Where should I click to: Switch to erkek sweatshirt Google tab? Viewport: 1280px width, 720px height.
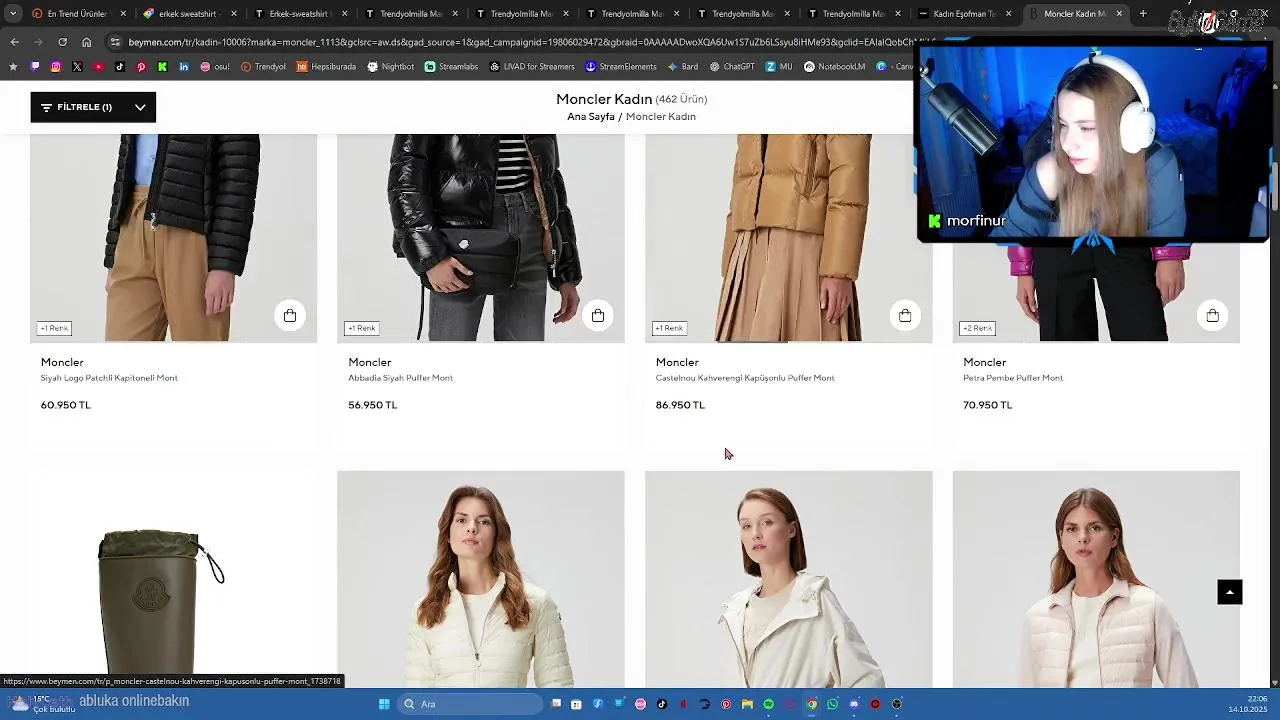[x=188, y=14]
